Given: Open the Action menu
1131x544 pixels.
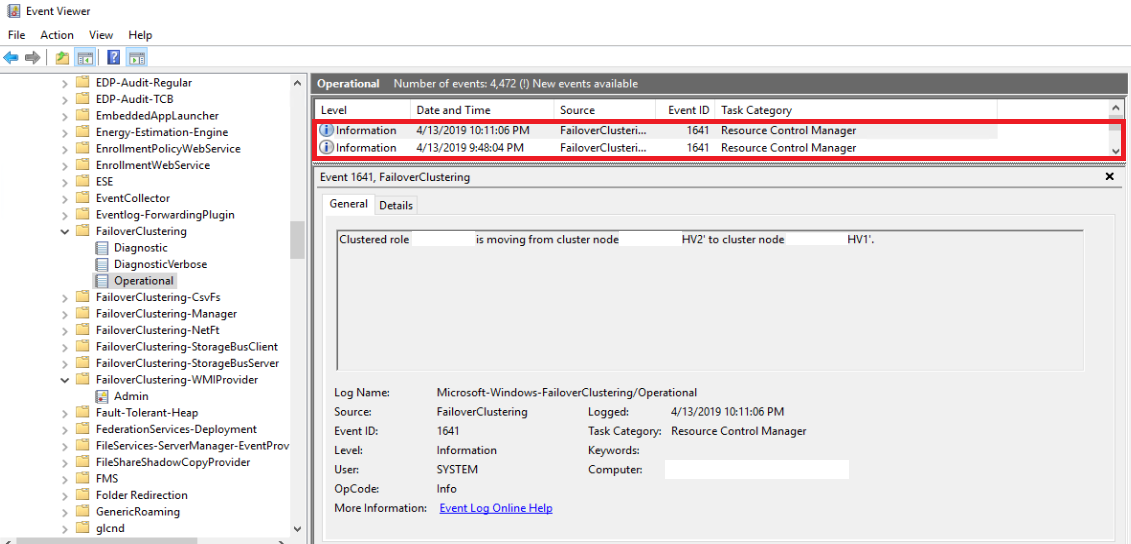Looking at the screenshot, I should tap(57, 35).
